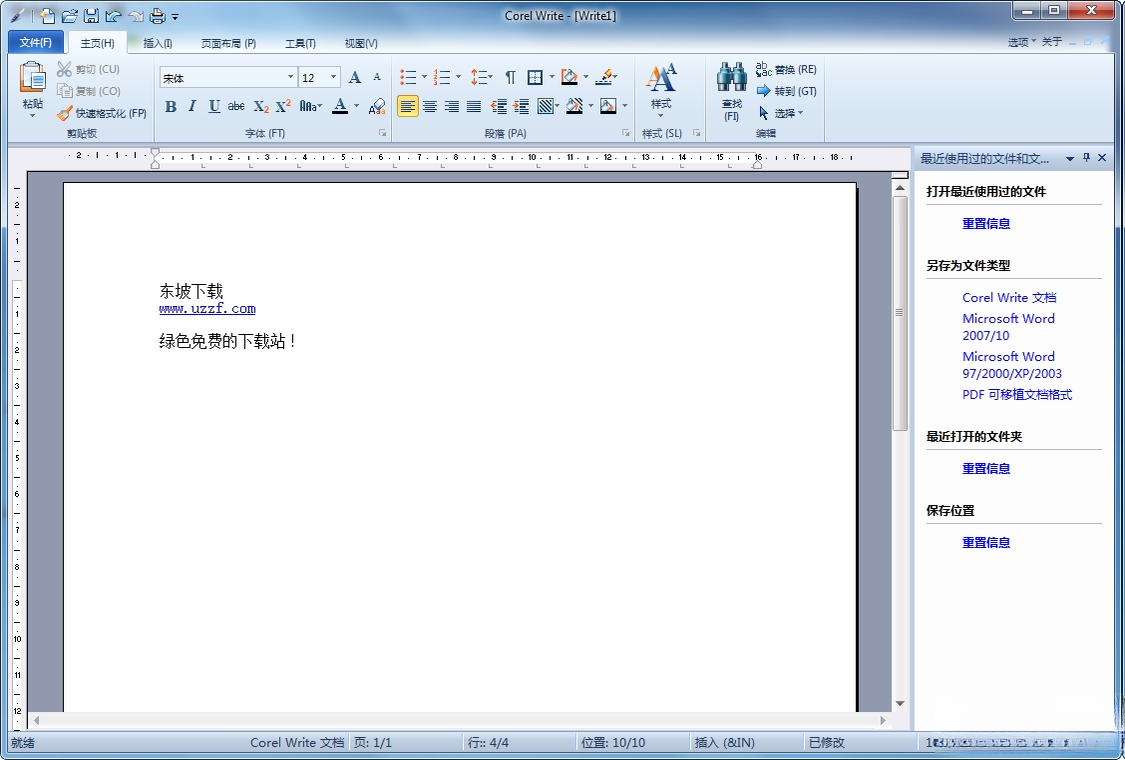The image size is (1125, 760).
Task: Open a file with the folder icon
Action: pos(70,15)
